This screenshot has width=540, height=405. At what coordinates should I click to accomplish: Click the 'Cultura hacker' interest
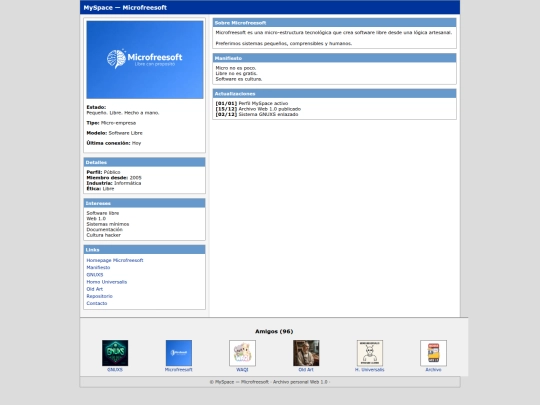pyautogui.click(x=104, y=235)
